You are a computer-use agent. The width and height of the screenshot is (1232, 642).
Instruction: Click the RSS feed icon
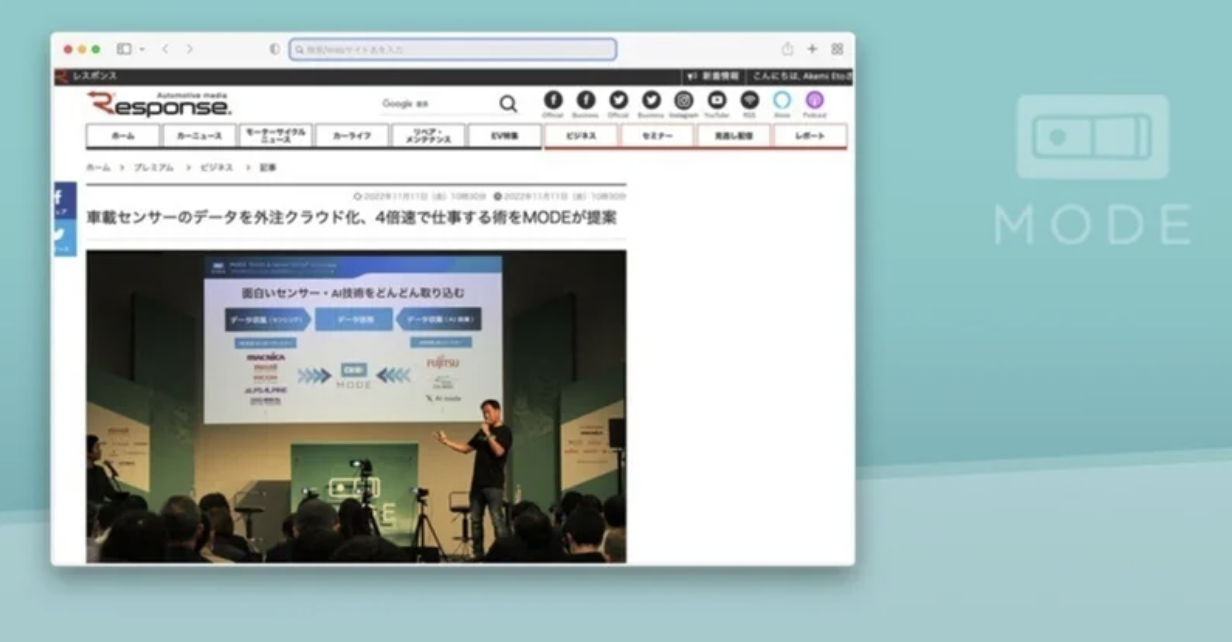(749, 100)
